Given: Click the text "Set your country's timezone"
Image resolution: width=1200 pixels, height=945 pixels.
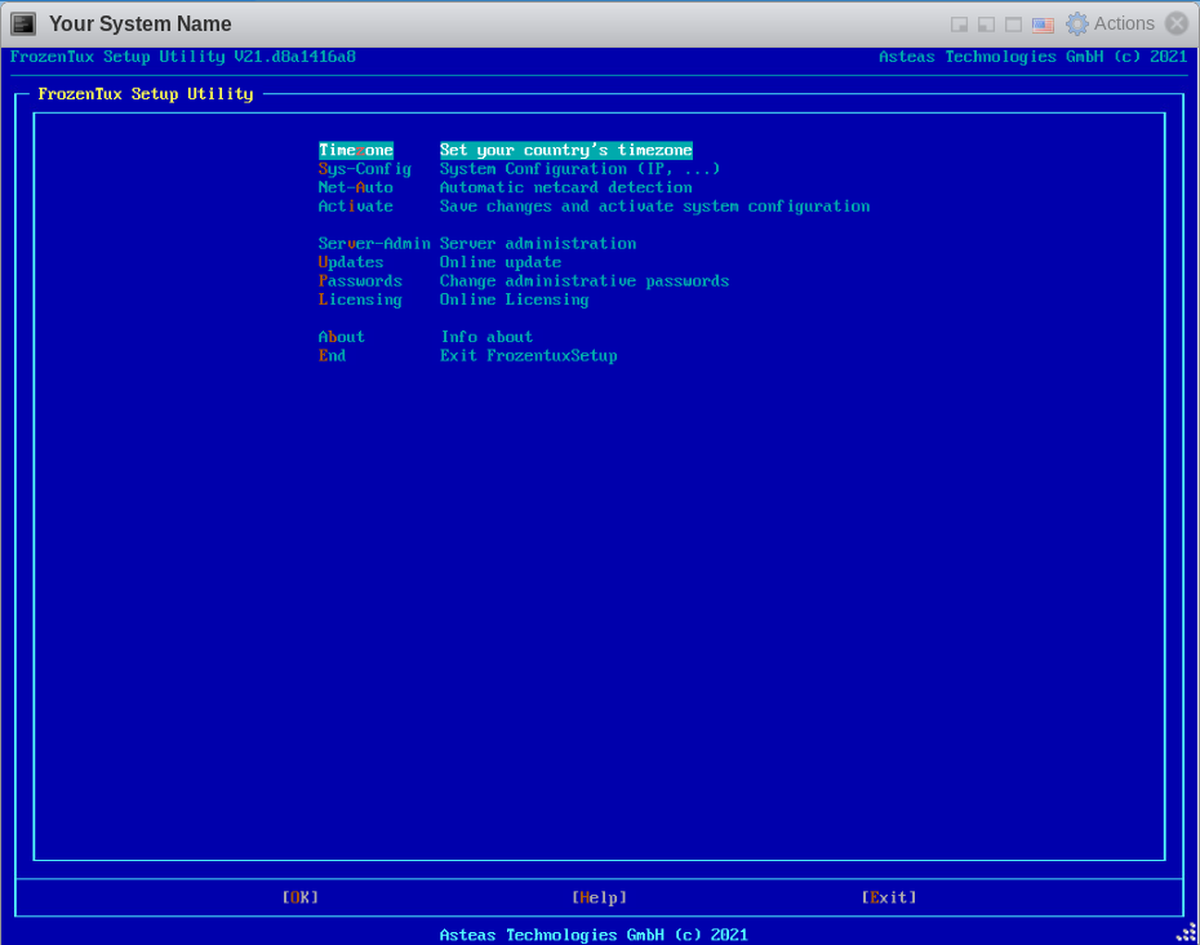Looking at the screenshot, I should tap(566, 150).
